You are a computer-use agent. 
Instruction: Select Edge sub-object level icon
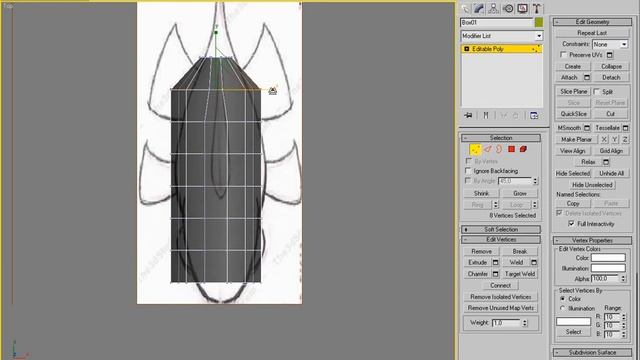pos(487,149)
